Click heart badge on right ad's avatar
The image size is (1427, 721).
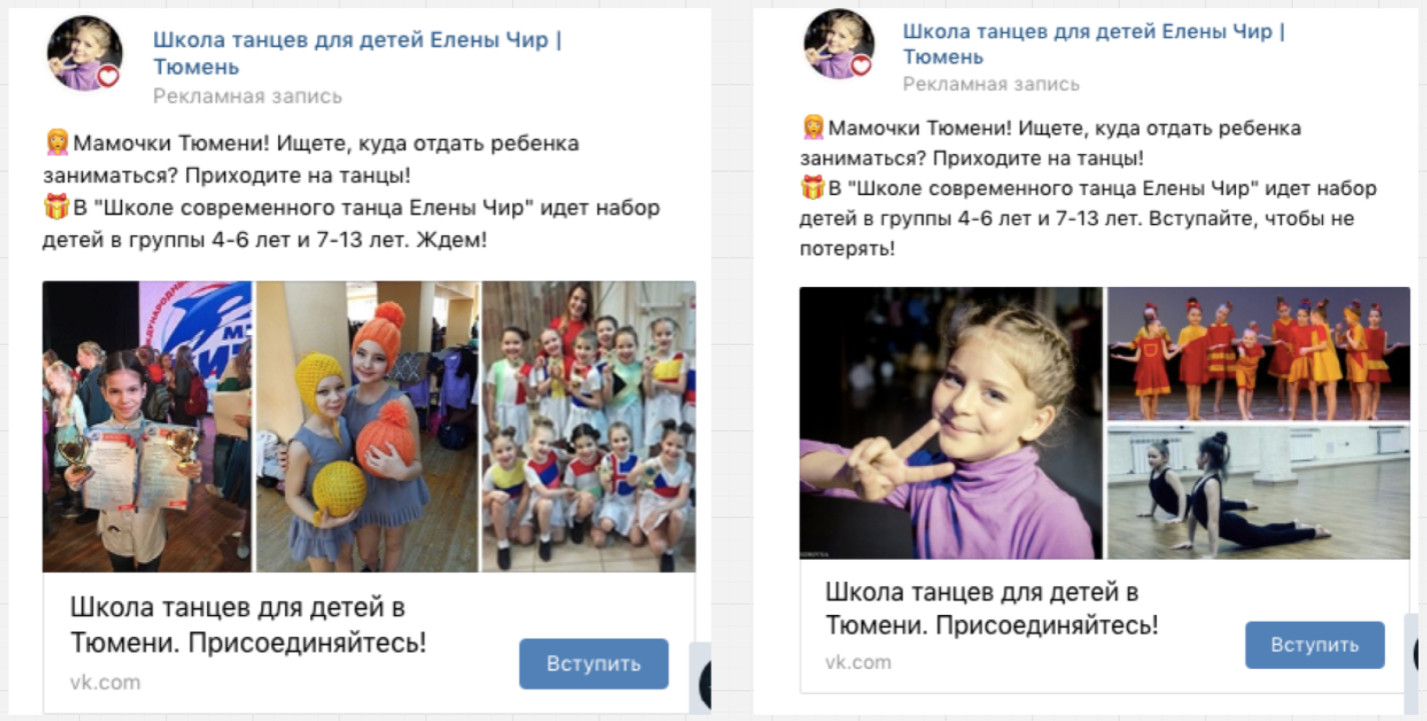pyautogui.click(x=860, y=66)
